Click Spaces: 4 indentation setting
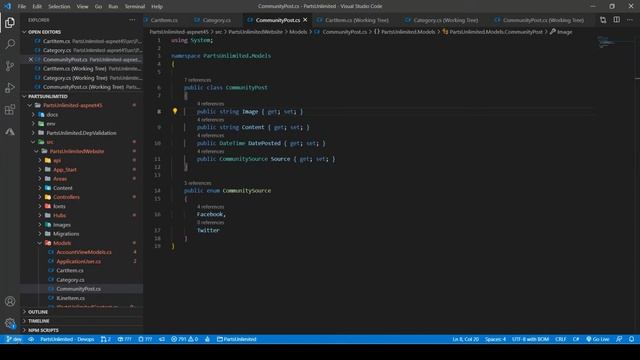This screenshot has height=360, width=640. [495, 339]
